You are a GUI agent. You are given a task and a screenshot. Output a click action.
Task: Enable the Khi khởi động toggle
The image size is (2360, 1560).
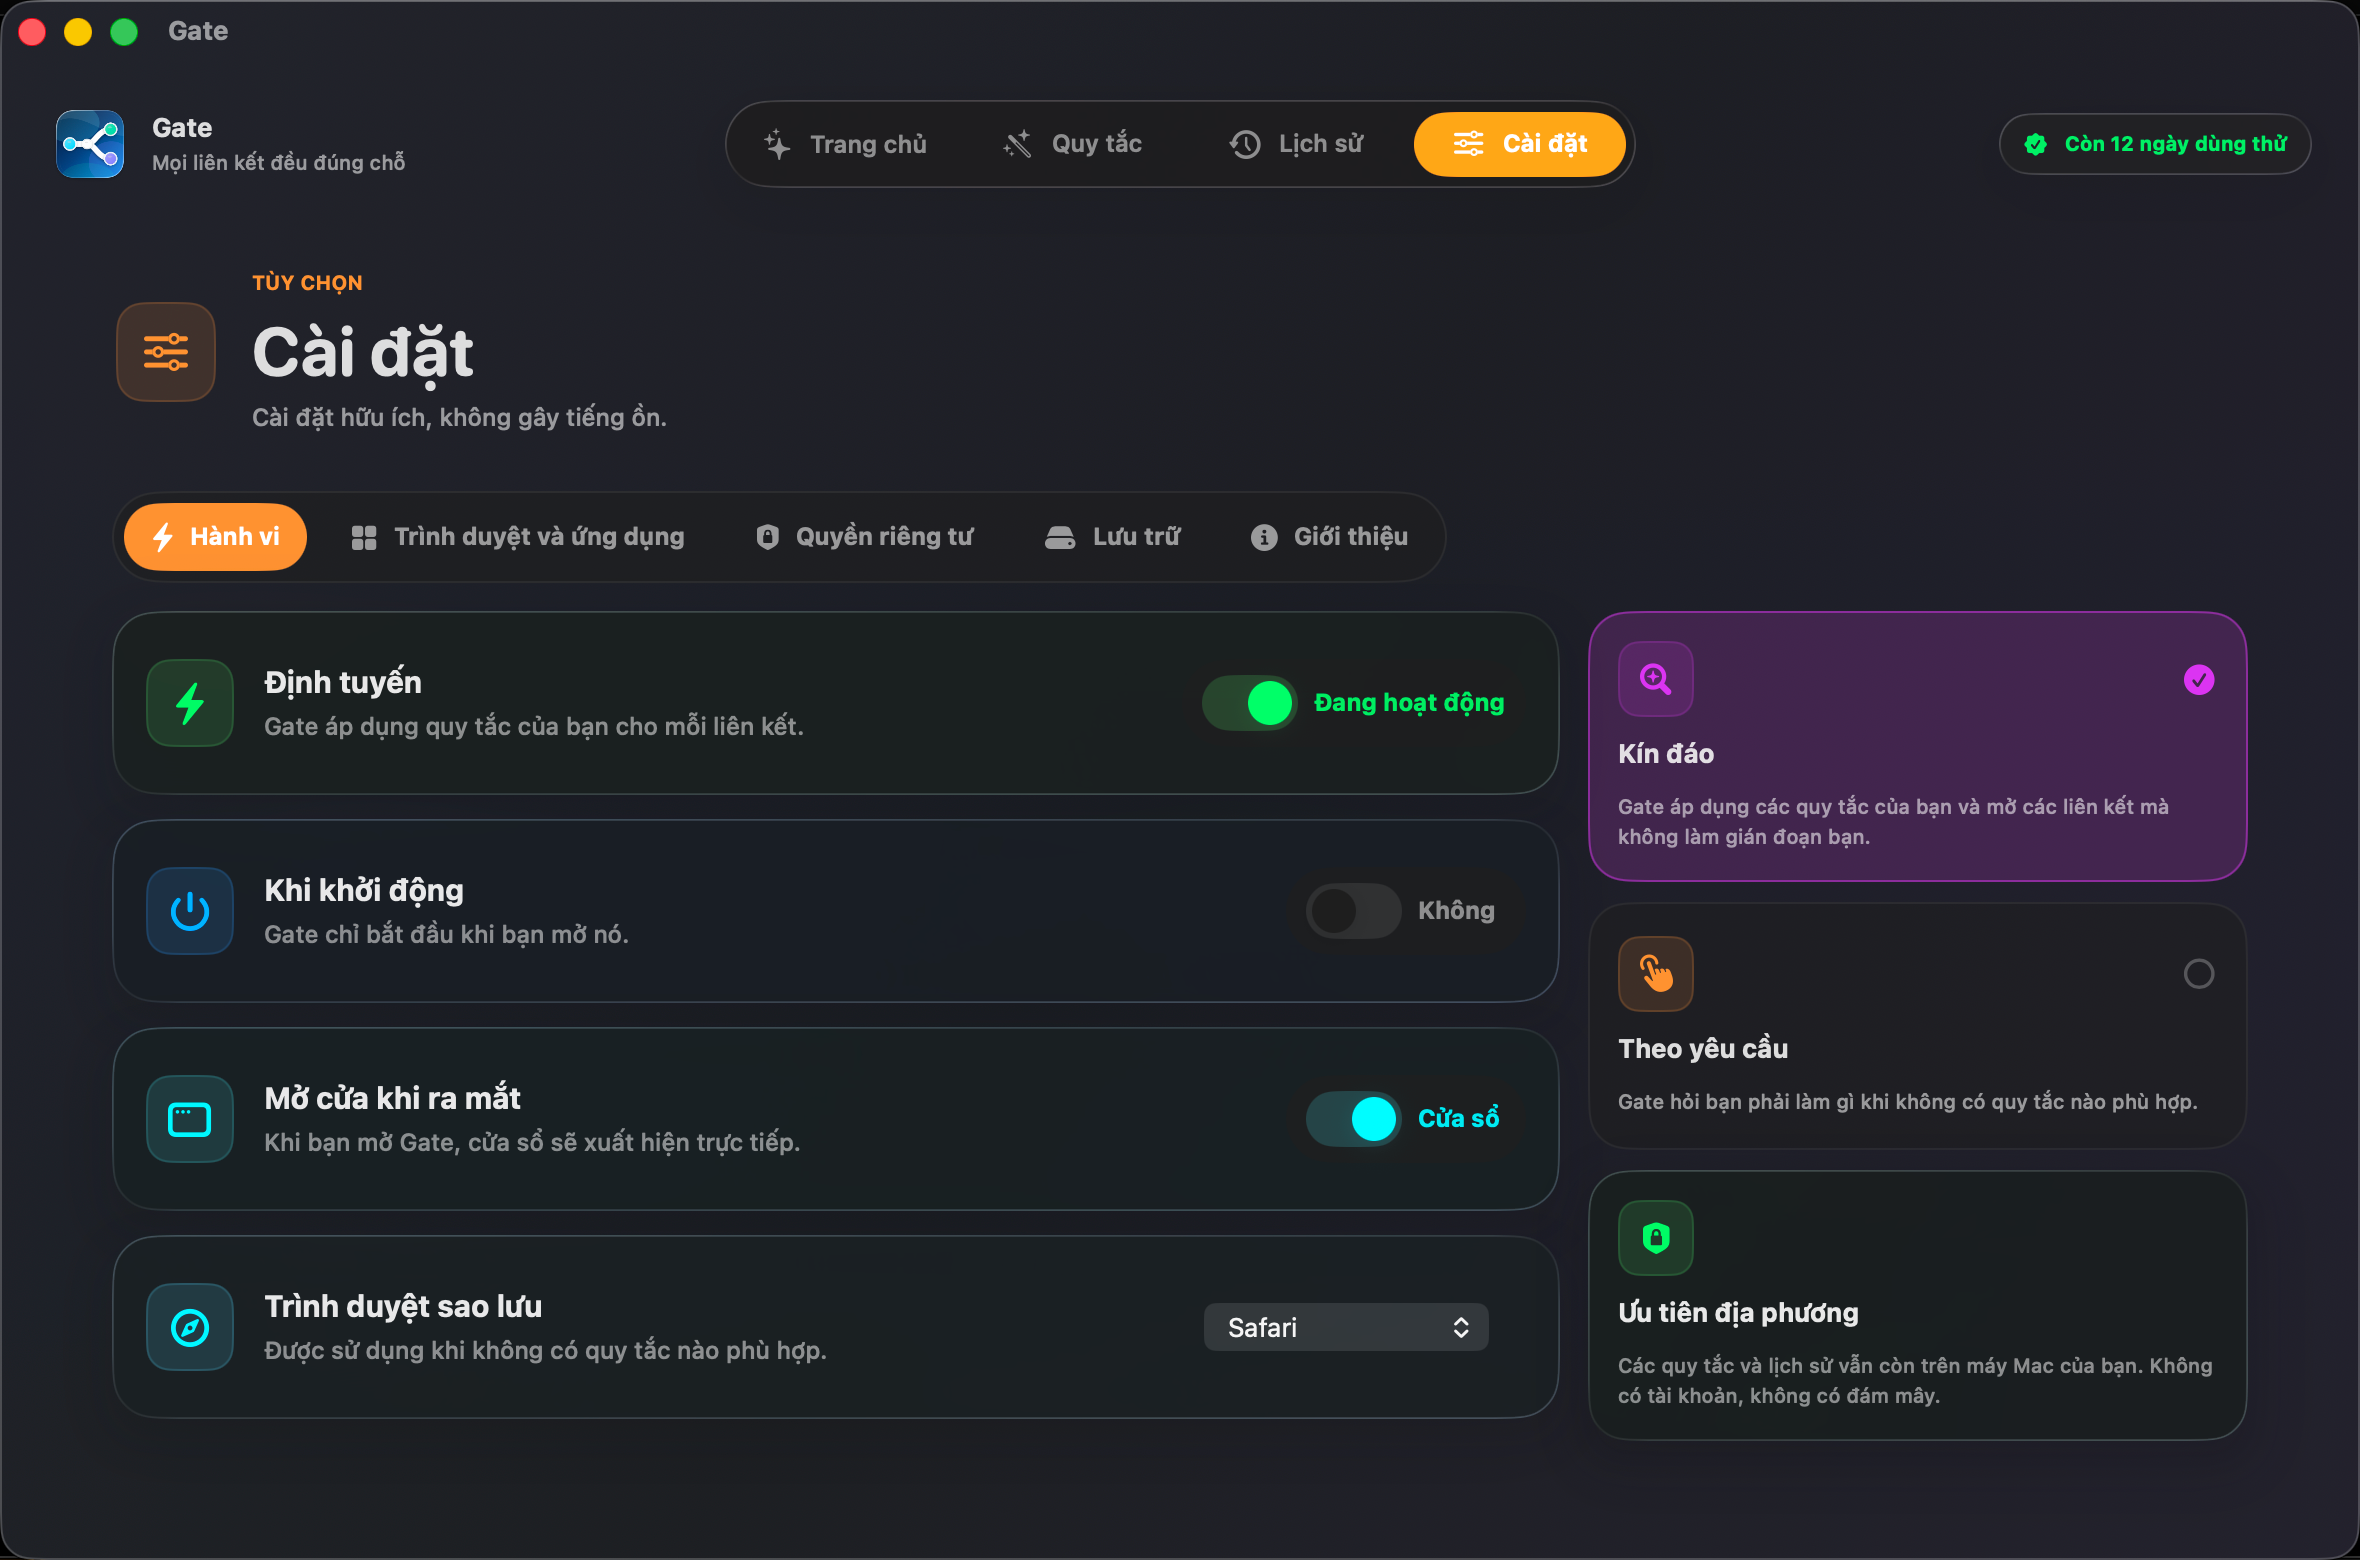(x=1354, y=911)
